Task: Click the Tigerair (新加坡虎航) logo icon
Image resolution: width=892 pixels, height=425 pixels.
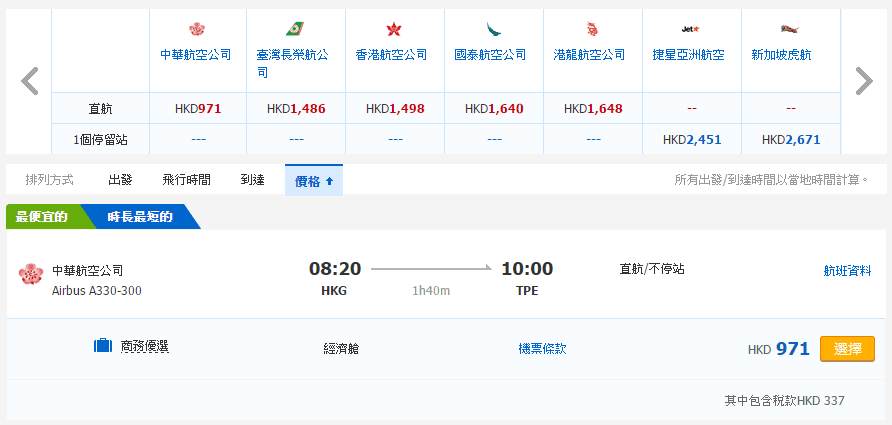Action: [x=789, y=29]
